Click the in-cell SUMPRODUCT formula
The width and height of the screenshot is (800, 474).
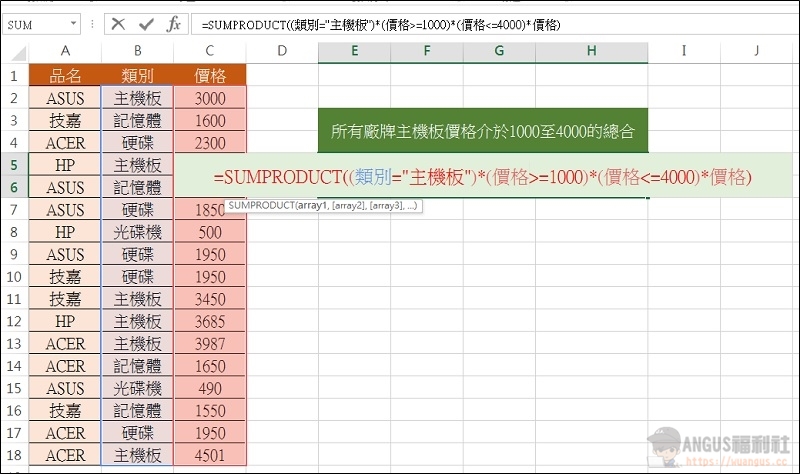point(483,177)
